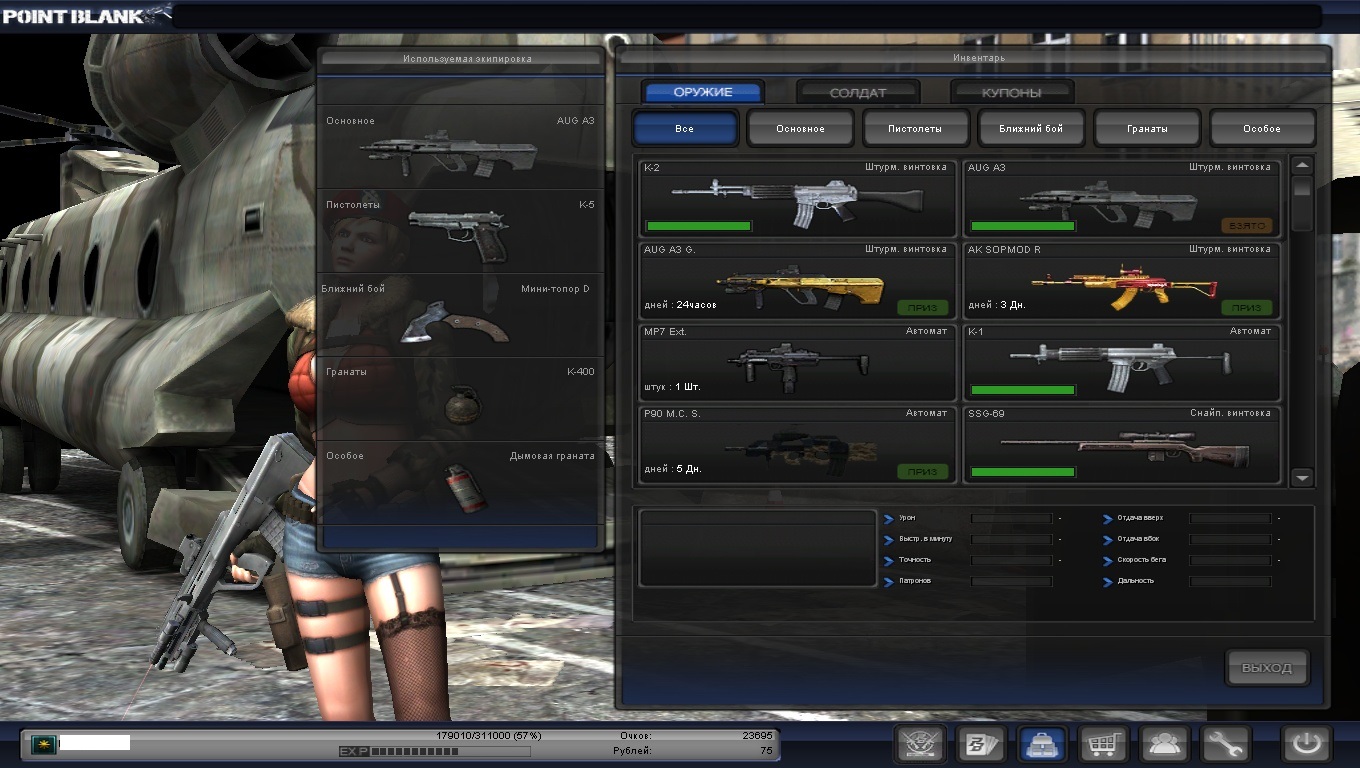The image size is (1360, 768).
Task: Filter weapons by Ближний бой
Action: [1032, 129]
